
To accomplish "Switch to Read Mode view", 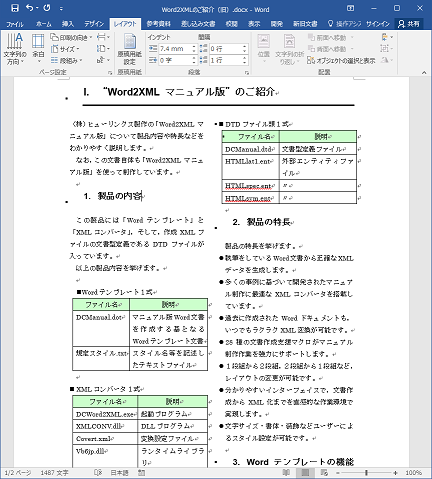I will [286, 473].
